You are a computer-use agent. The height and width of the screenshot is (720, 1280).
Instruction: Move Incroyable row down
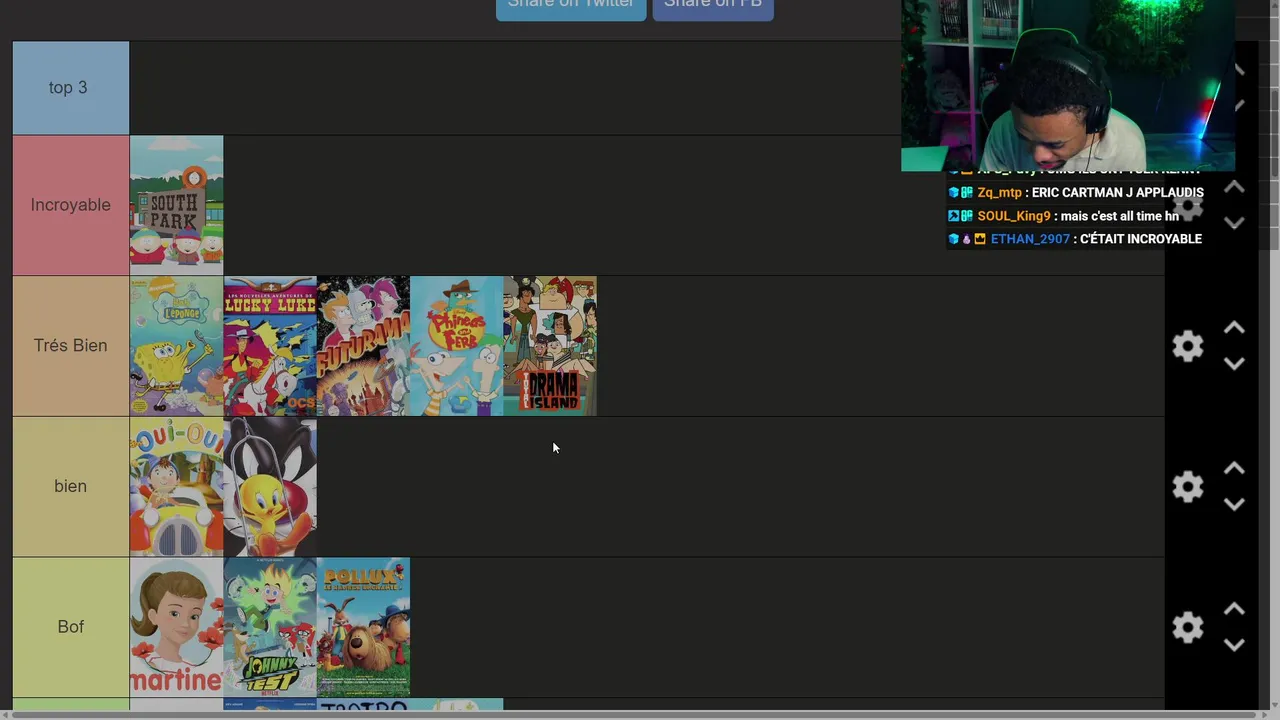point(1234,223)
